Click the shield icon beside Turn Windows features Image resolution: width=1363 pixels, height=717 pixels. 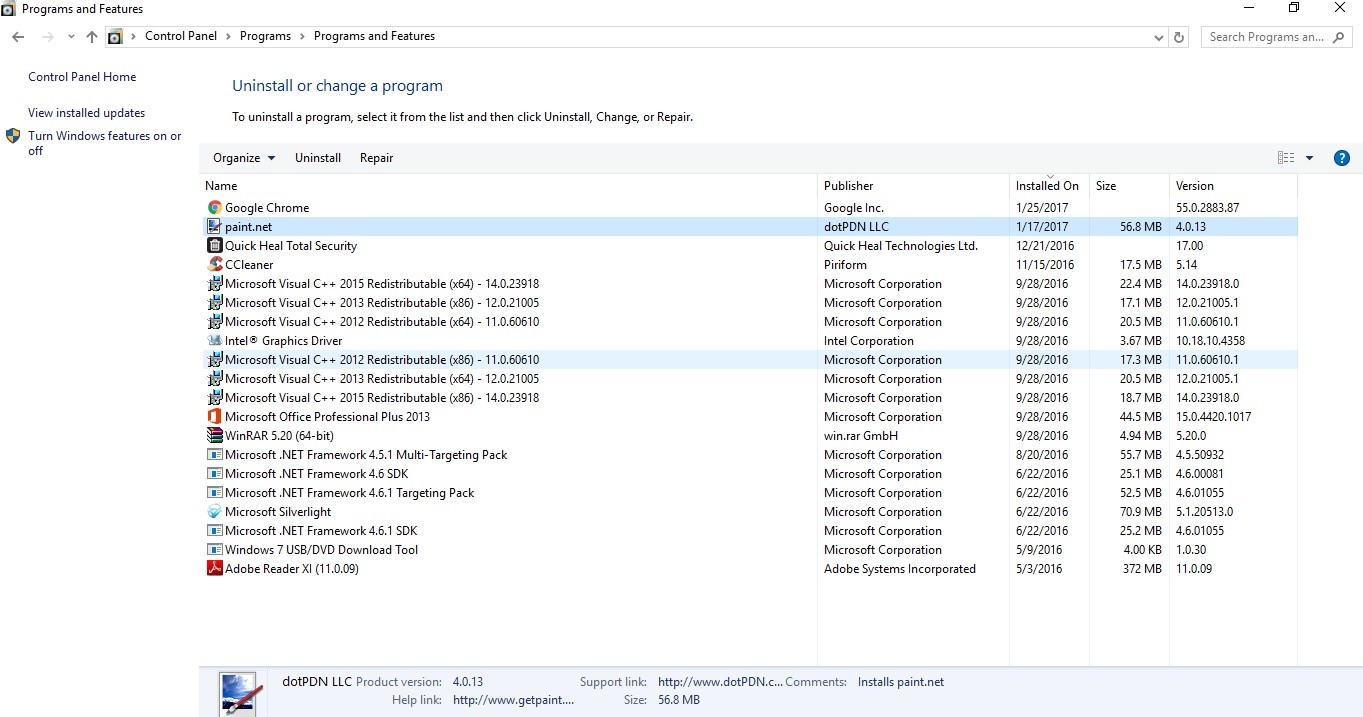click(13, 136)
